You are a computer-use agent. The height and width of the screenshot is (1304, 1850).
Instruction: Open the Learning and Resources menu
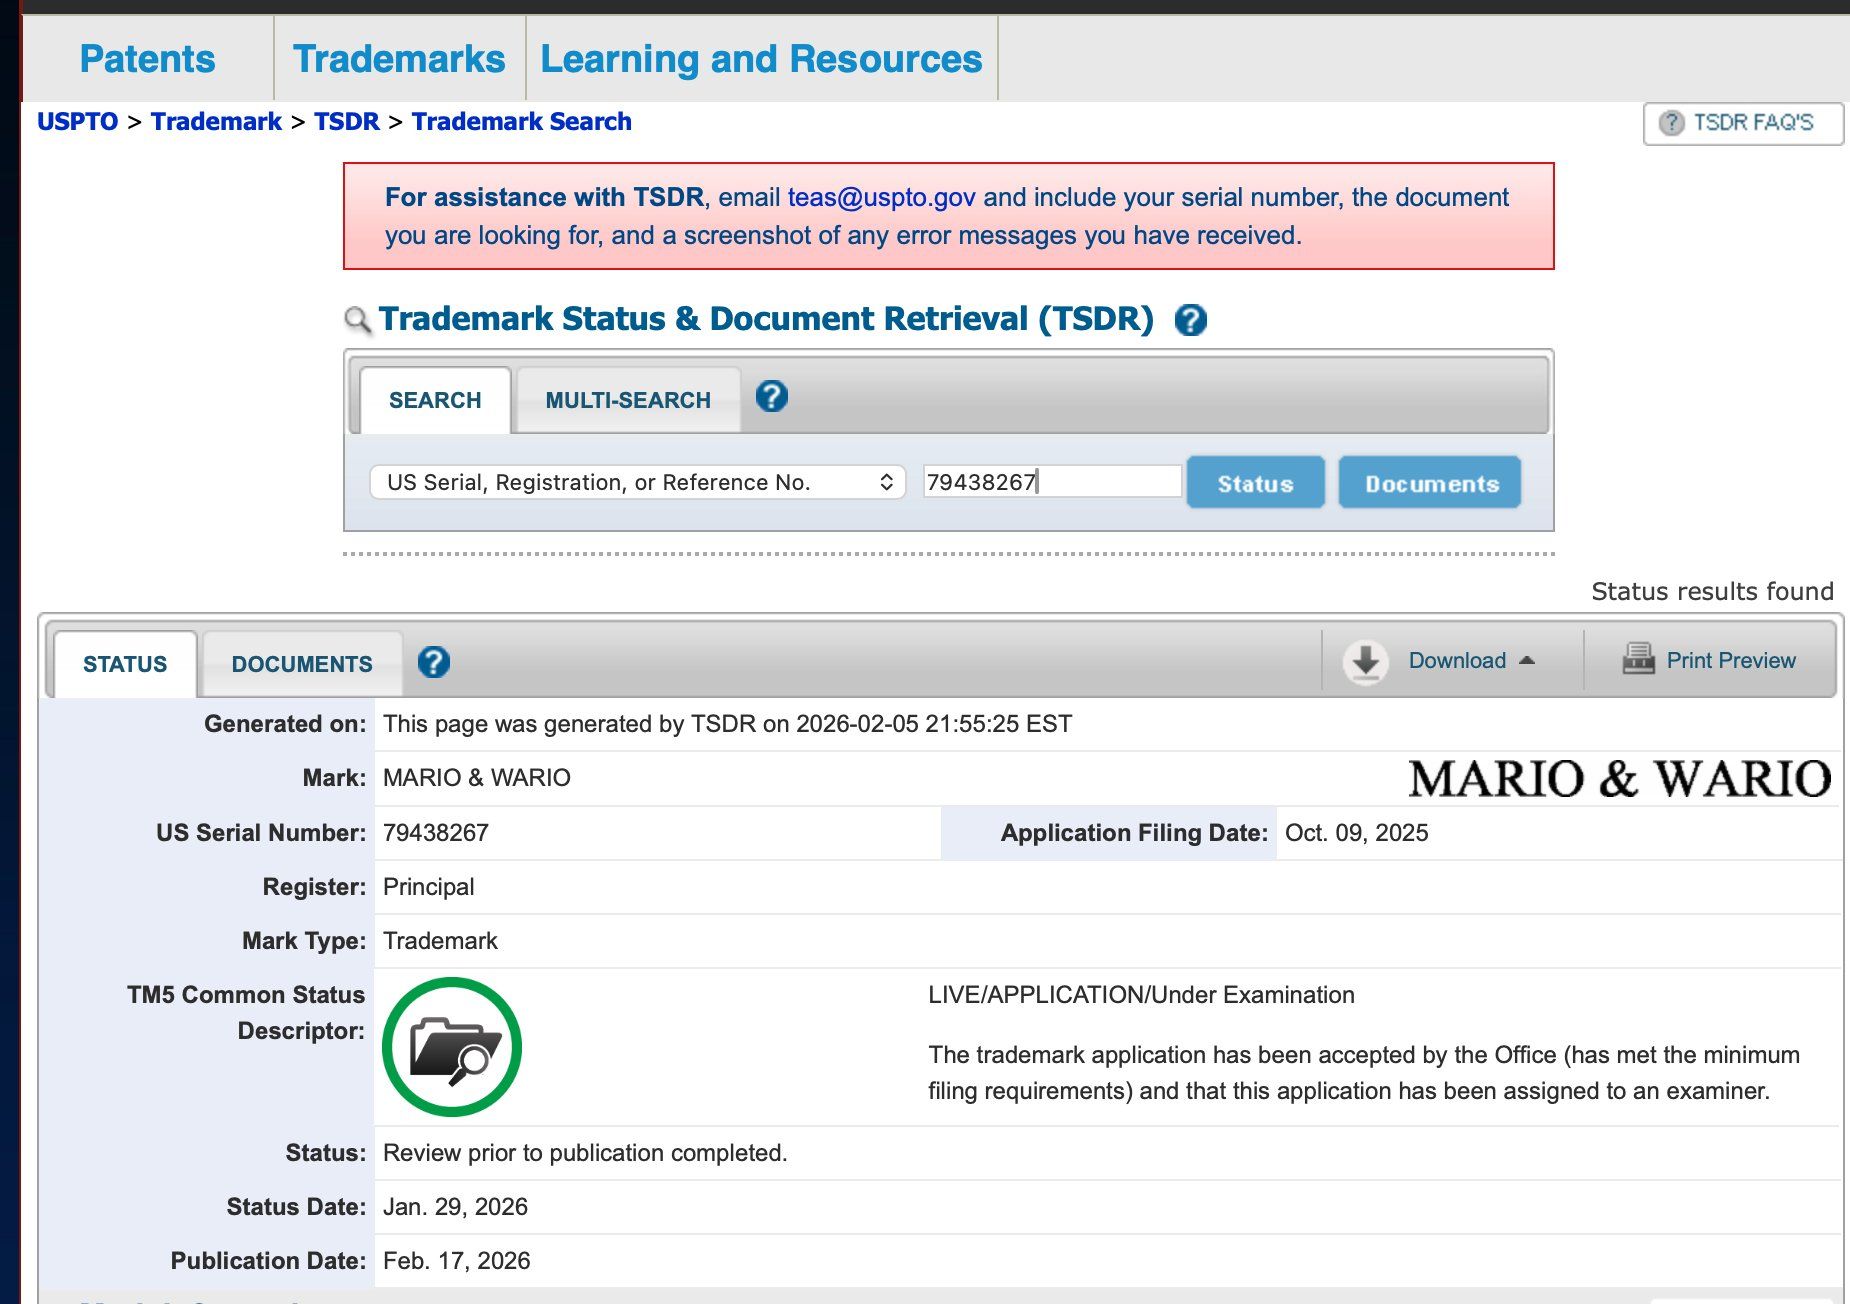click(x=761, y=59)
